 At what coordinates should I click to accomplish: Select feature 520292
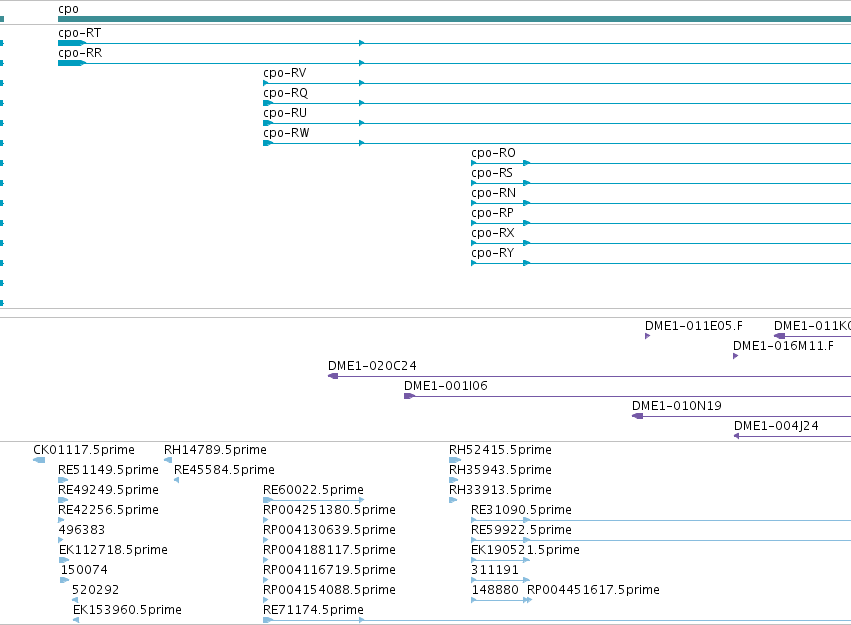click(x=95, y=590)
